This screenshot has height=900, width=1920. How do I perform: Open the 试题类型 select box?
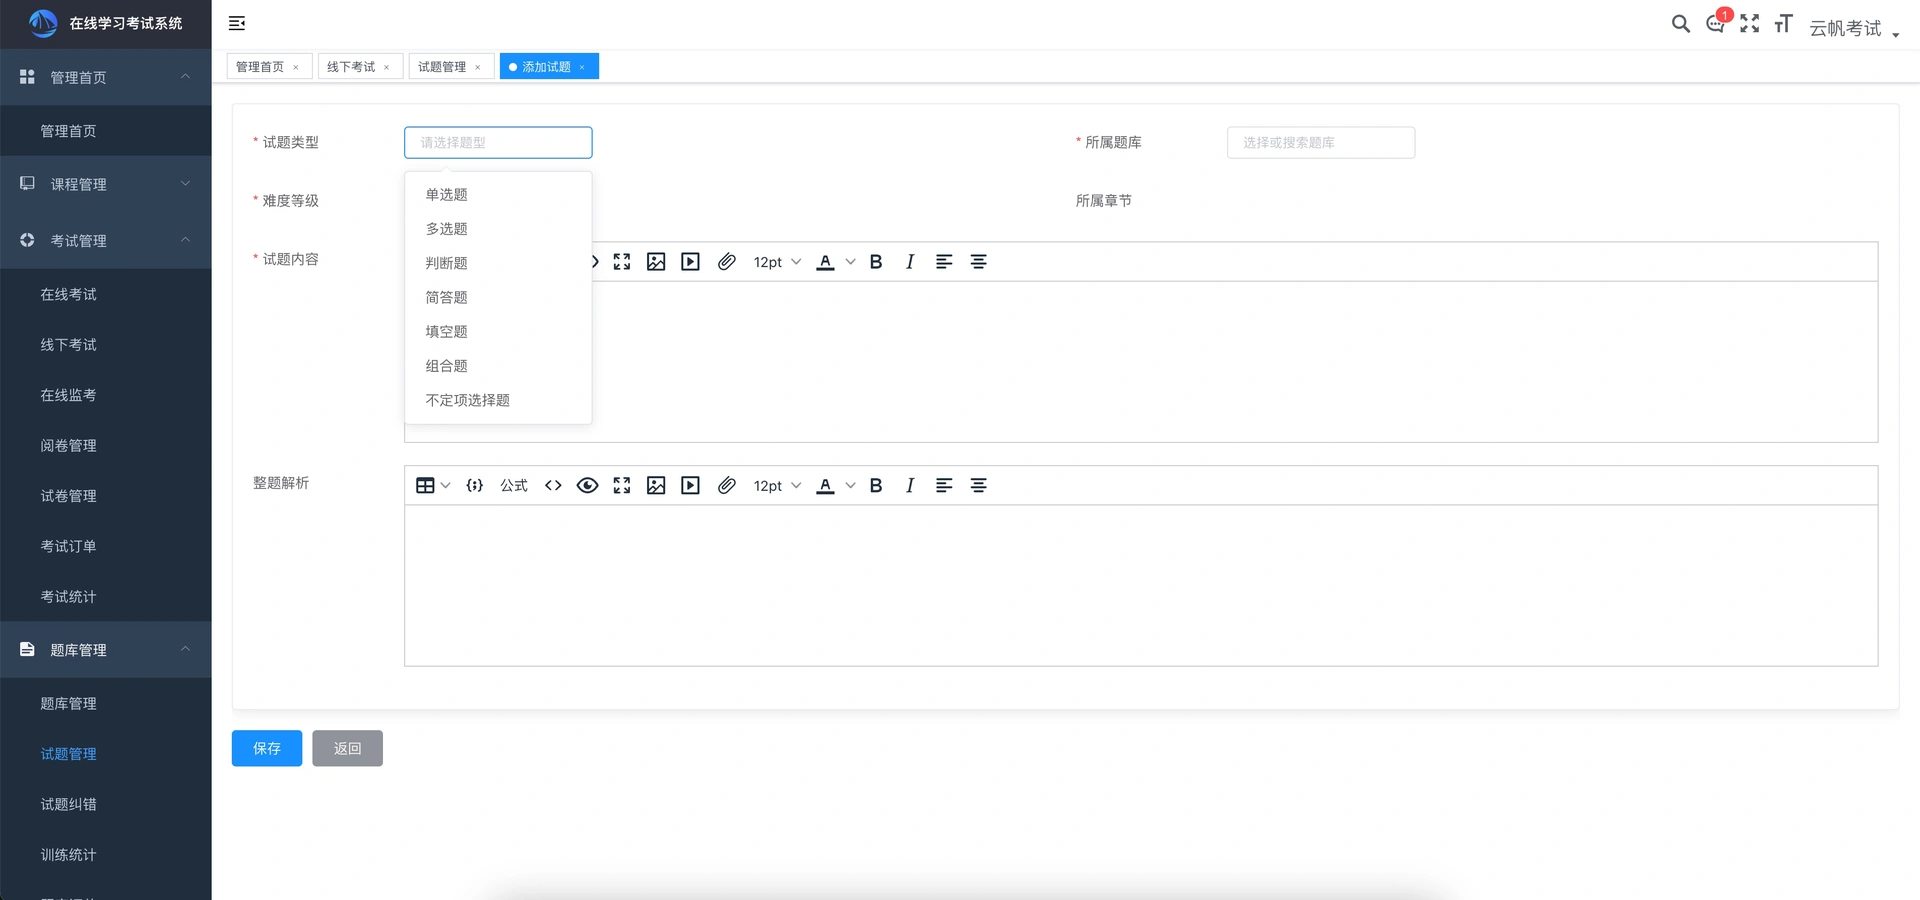498,142
